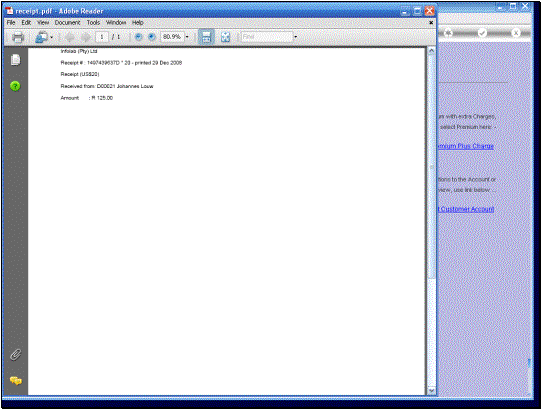Image resolution: width=541 pixels, height=409 pixels.
Task: Click the zoom out round button
Action: pyautogui.click(x=138, y=37)
